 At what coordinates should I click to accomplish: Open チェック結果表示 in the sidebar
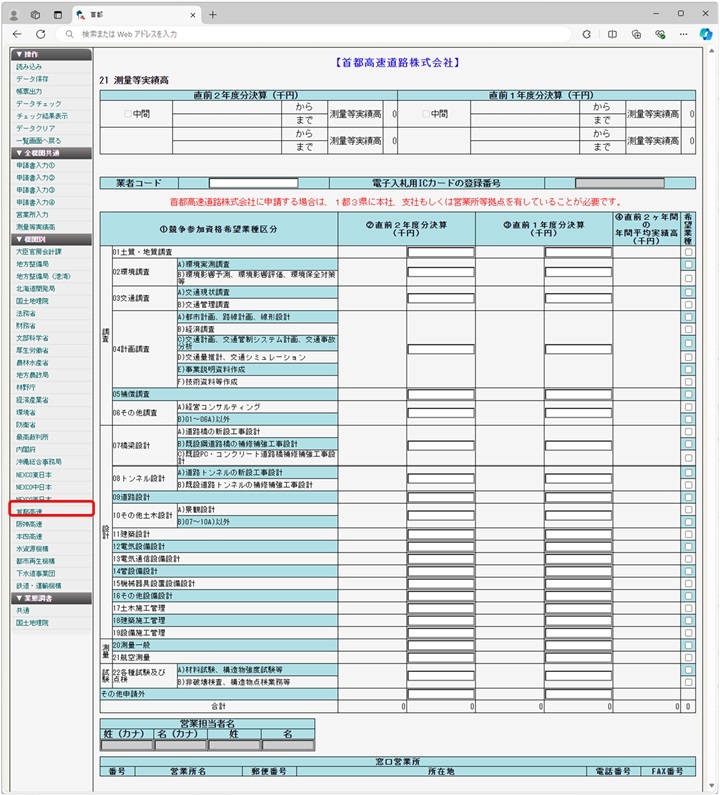click(x=42, y=116)
